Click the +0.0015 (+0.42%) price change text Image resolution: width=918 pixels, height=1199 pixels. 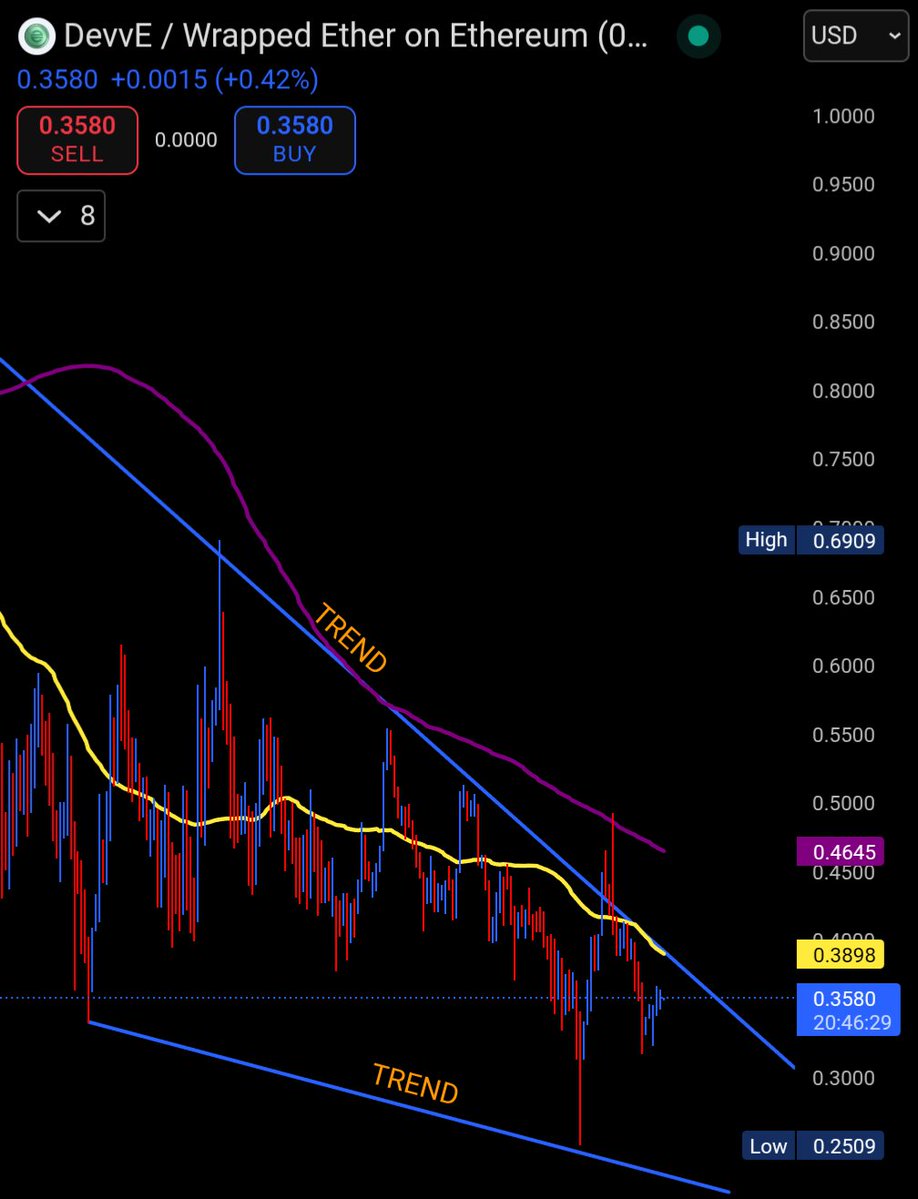[x=215, y=80]
